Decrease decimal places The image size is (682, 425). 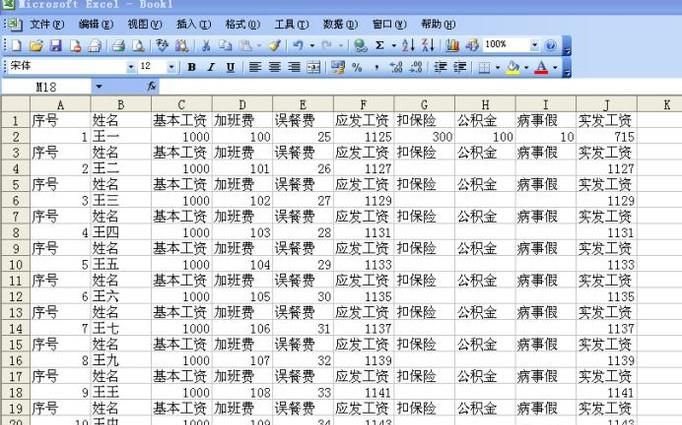pos(416,67)
